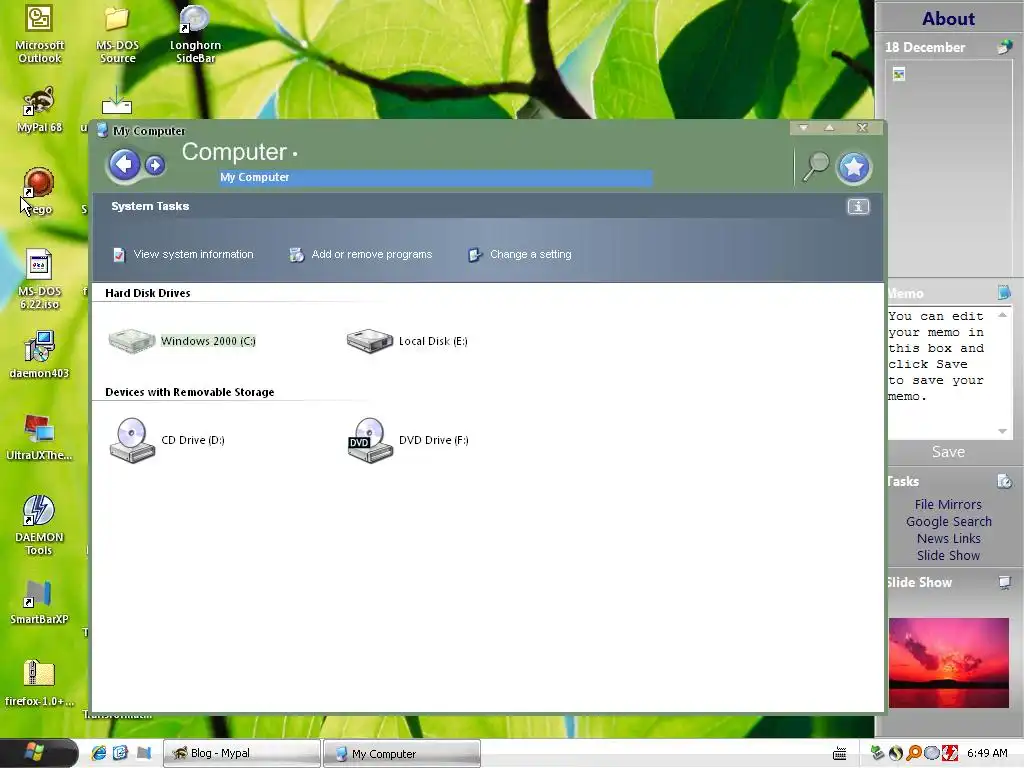This screenshot has width=1024, height=768.
Task: Click the Memo panel icon
Action: pyautogui.click(x=1004, y=293)
